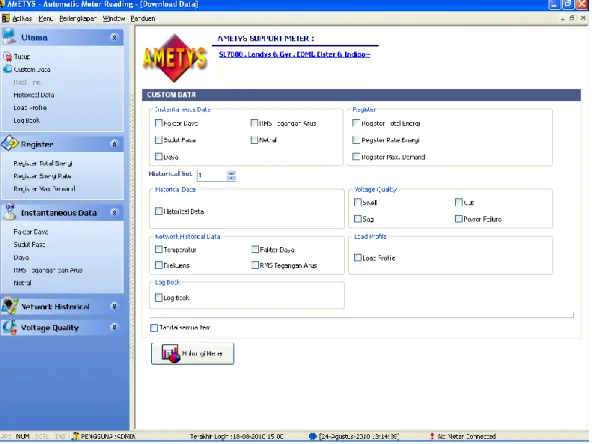Click the Utama computer icon
The height and width of the screenshot is (444, 592).
click(x=9, y=37)
